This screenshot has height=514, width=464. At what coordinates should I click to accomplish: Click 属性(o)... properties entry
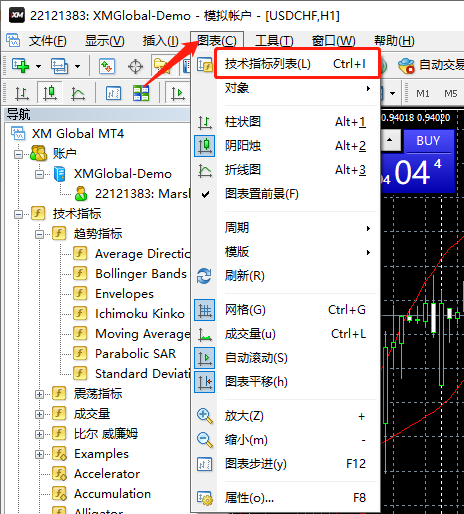click(286, 498)
